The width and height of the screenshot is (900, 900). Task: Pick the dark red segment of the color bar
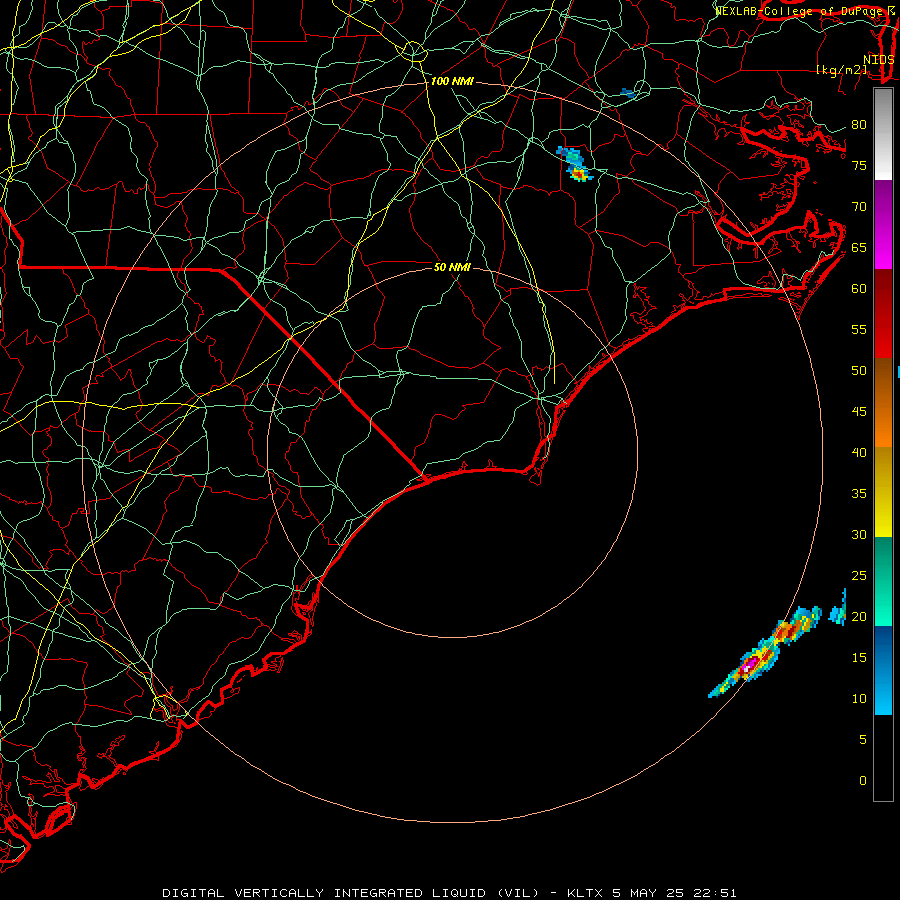[x=883, y=314]
